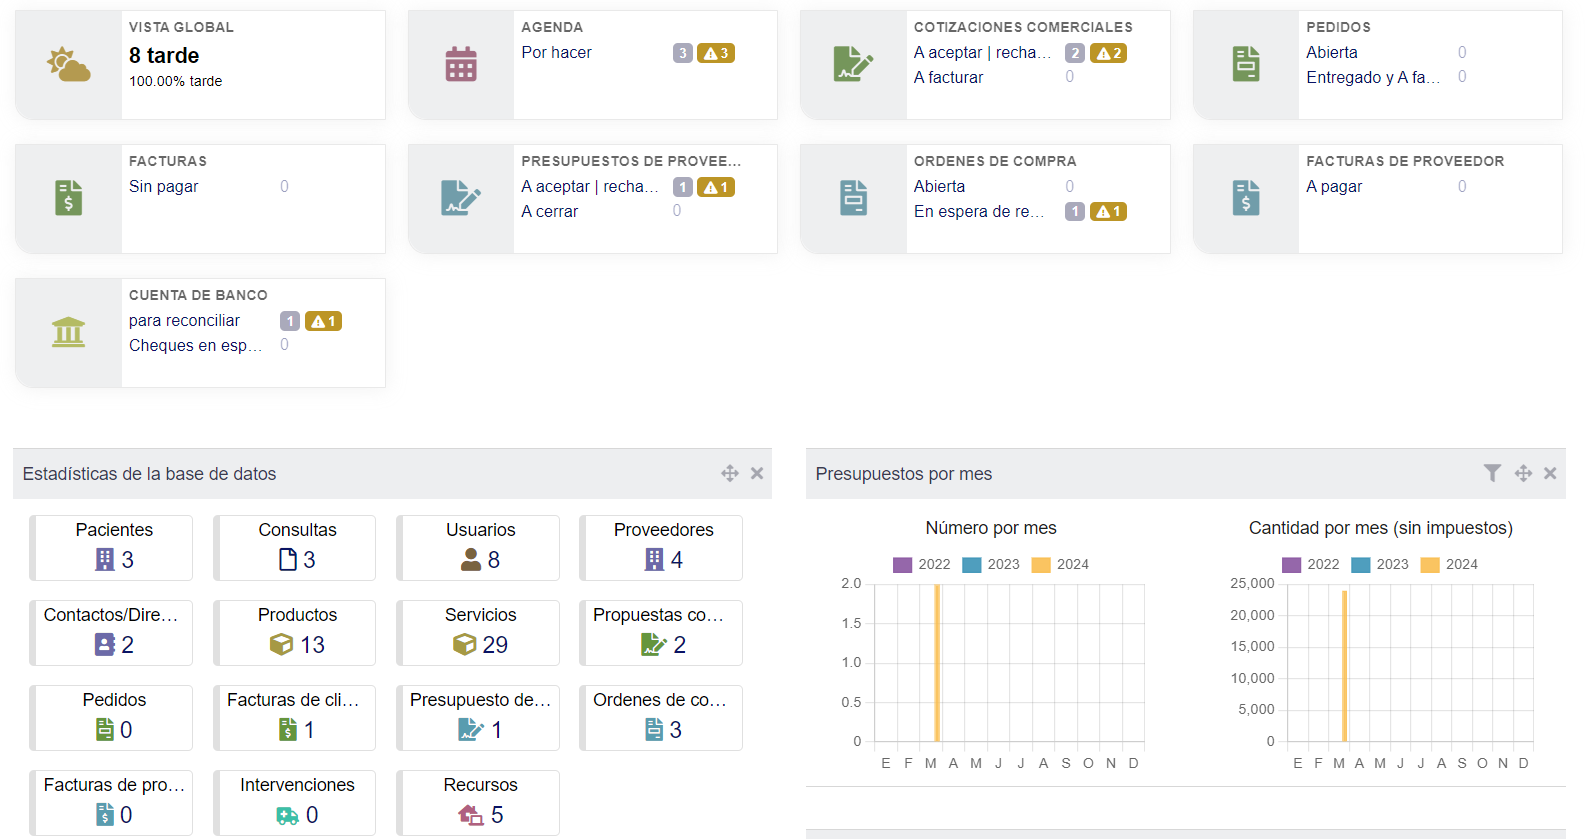The image size is (1586, 839).
Task: Click the warning badge 3 in Agenda
Action: (x=716, y=53)
